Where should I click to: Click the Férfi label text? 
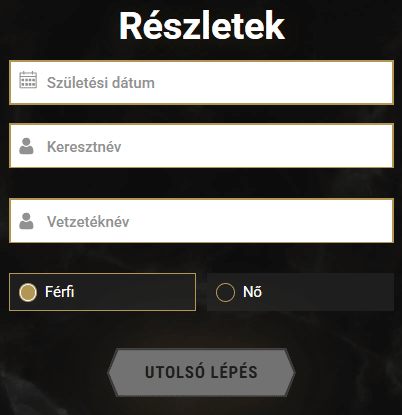tap(60, 292)
